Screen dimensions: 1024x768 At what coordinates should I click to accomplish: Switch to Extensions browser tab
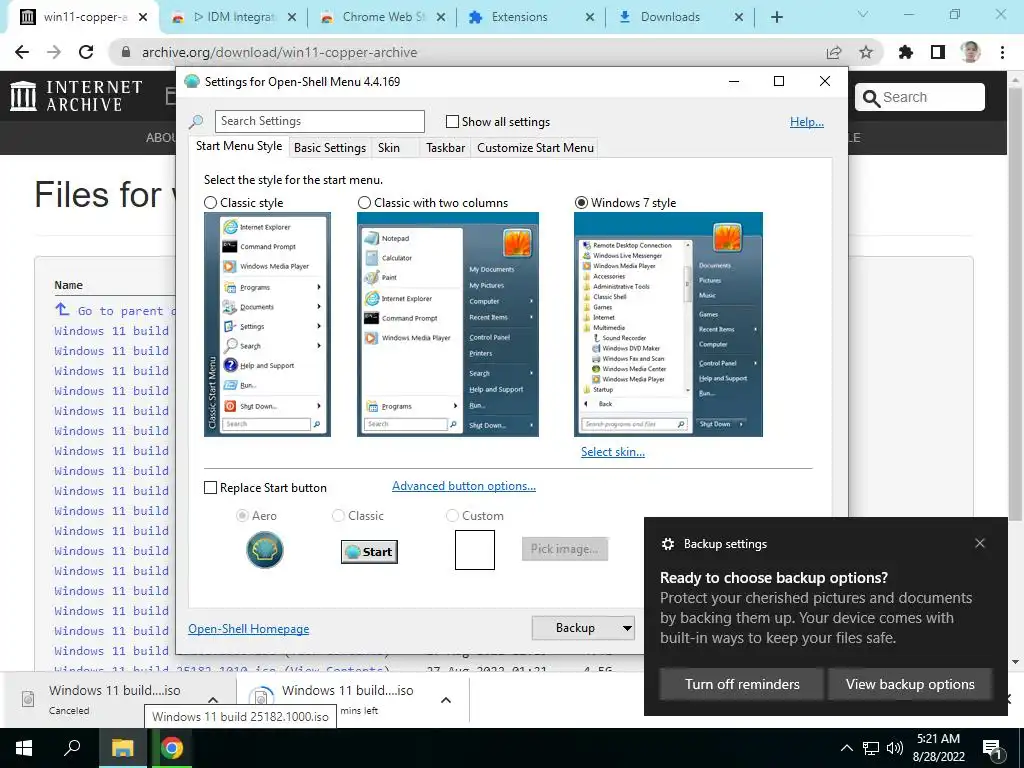pyautogui.click(x=532, y=17)
